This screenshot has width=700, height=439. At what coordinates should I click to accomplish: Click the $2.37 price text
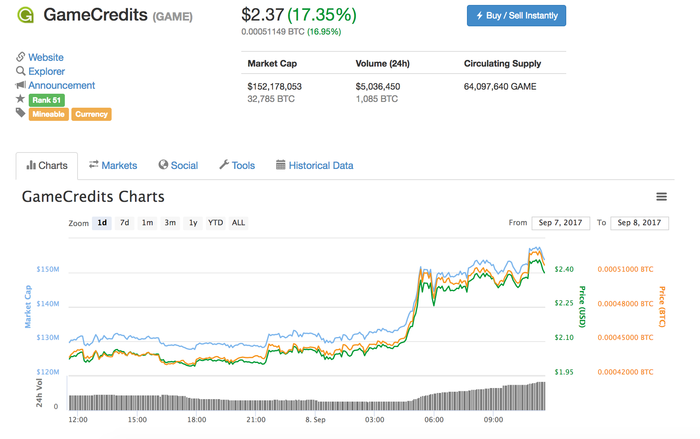[262, 15]
